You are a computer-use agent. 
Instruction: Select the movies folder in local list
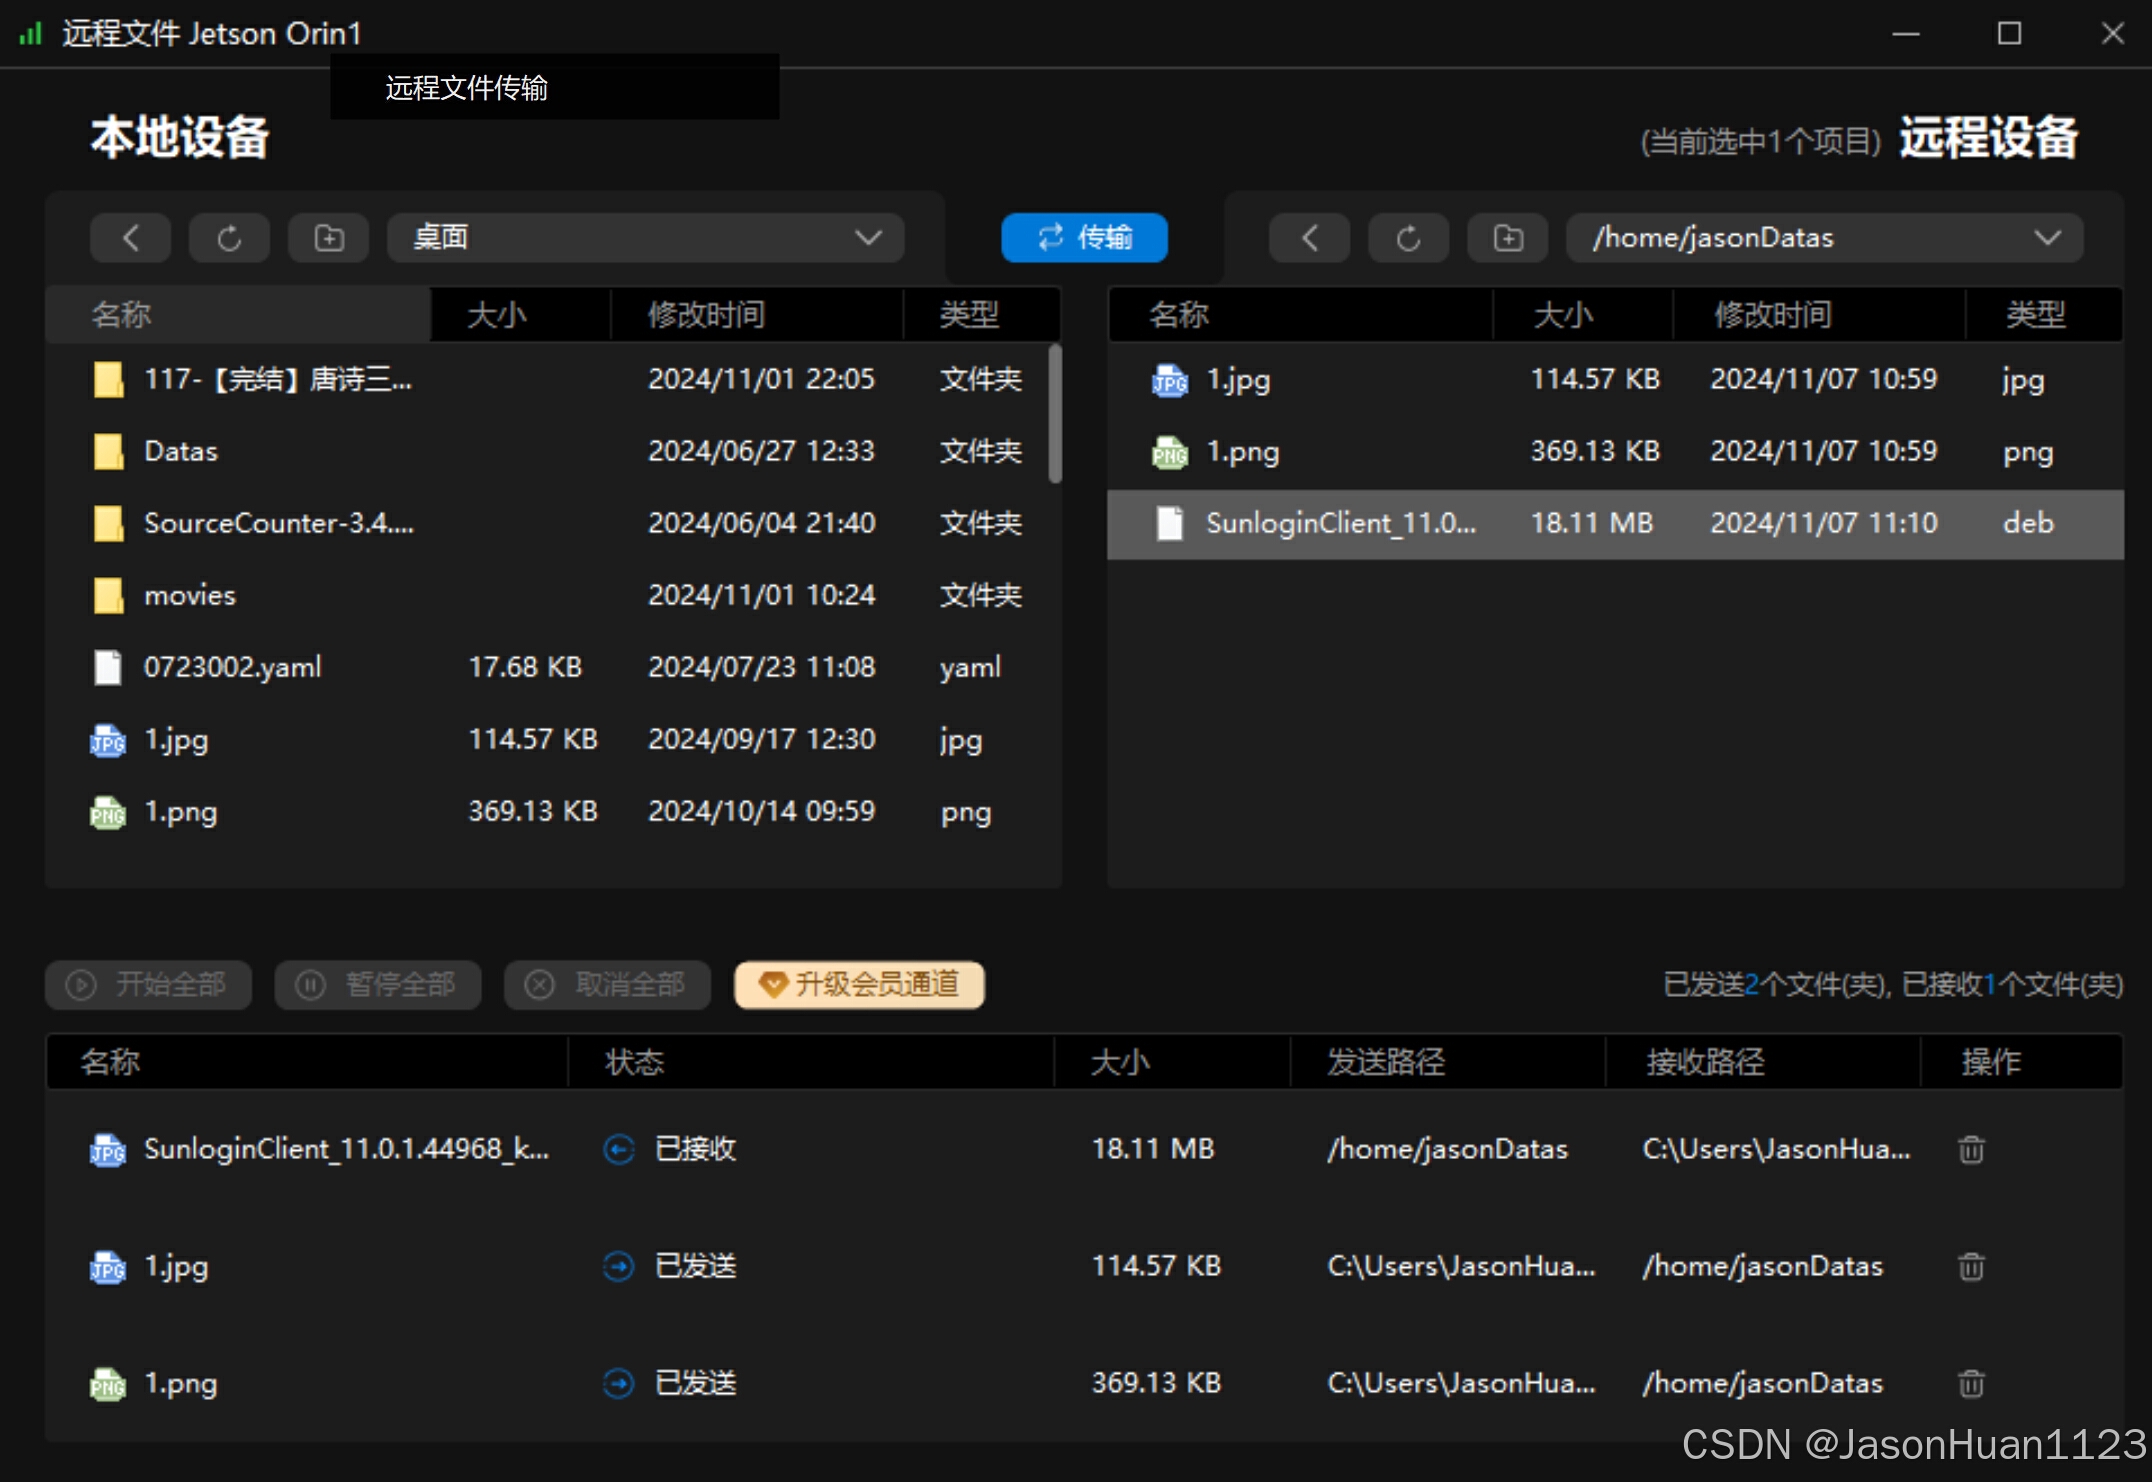coord(190,596)
